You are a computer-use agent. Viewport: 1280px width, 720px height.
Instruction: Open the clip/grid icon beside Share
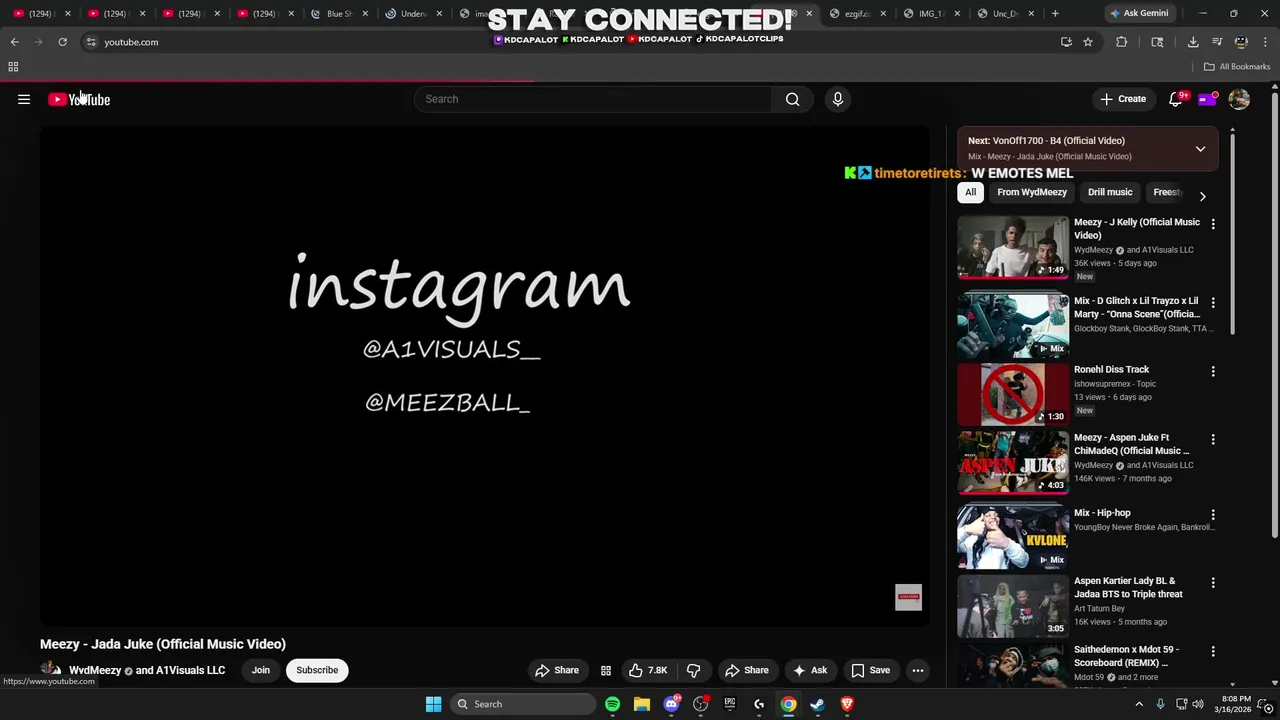click(605, 670)
